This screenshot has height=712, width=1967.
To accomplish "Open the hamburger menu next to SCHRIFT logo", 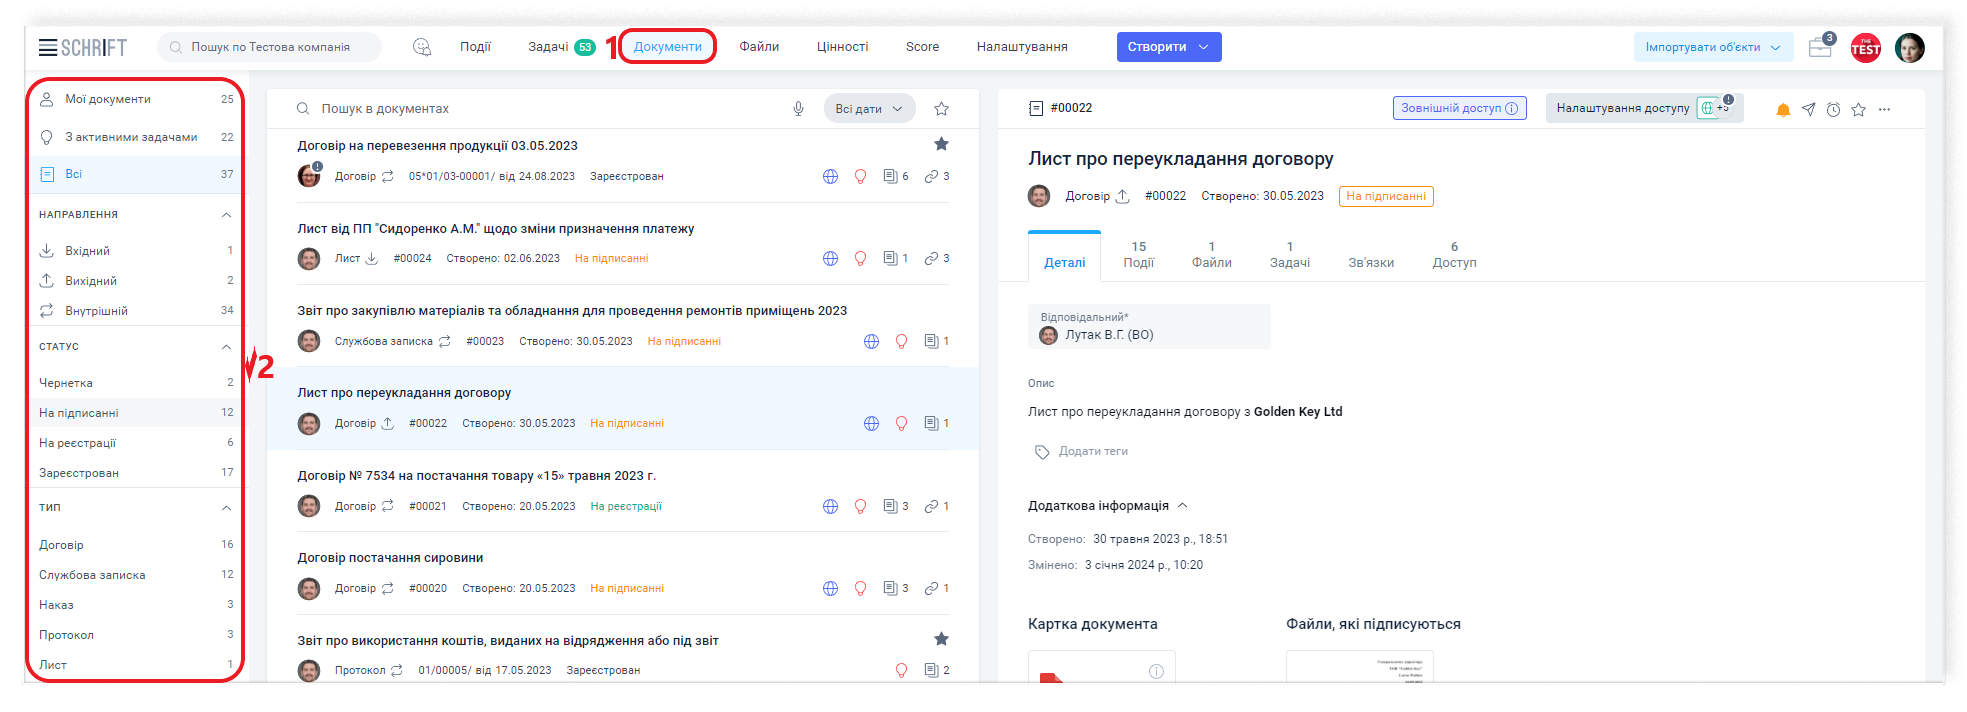I will pyautogui.click(x=47, y=47).
